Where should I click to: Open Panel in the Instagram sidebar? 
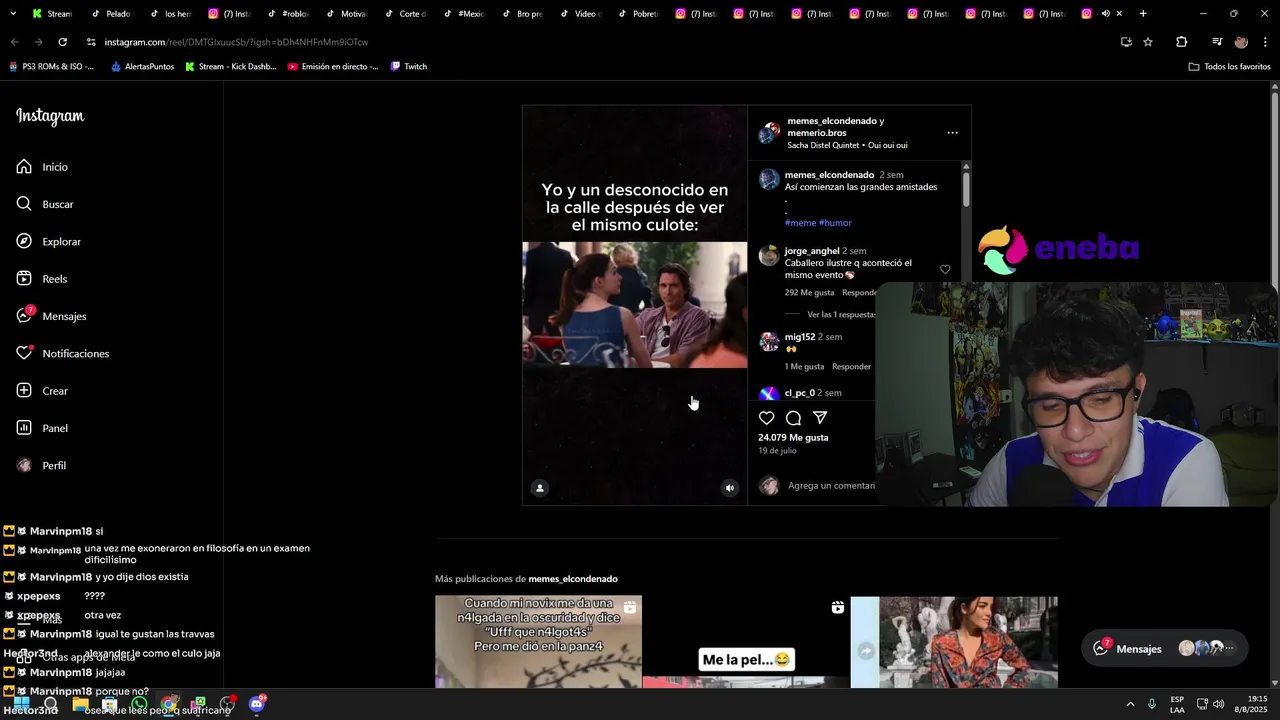click(42, 428)
